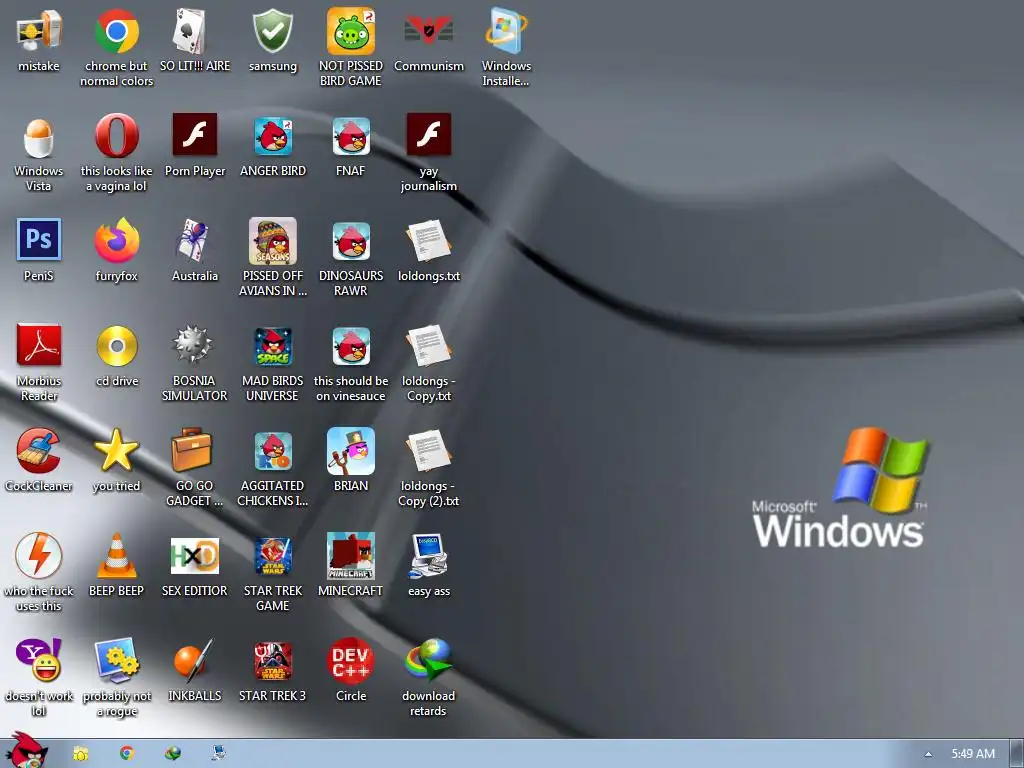Open the 'Australia' spider solitaire icon

coord(195,241)
